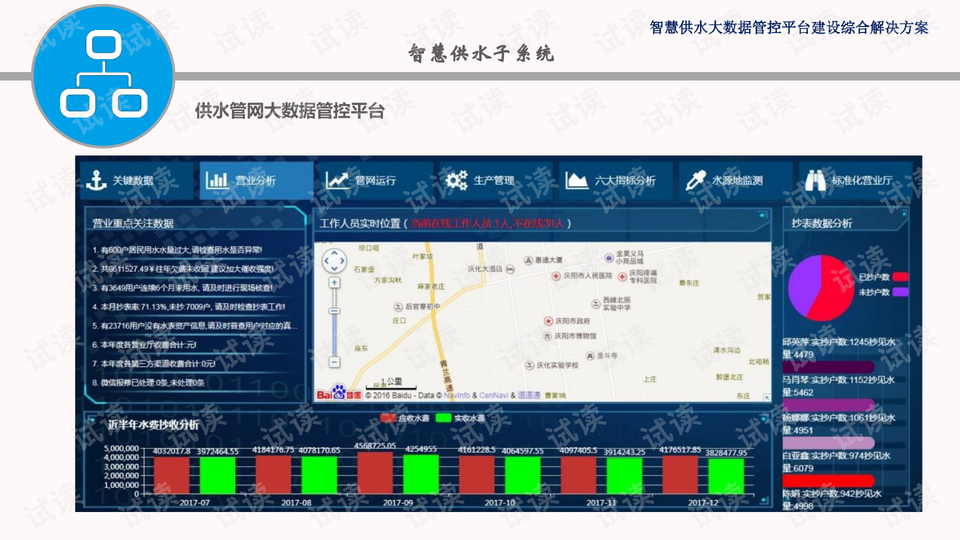960x540 pixels.
Task: Click alert 2 about 往年欠费未收回
Action: coord(182,269)
